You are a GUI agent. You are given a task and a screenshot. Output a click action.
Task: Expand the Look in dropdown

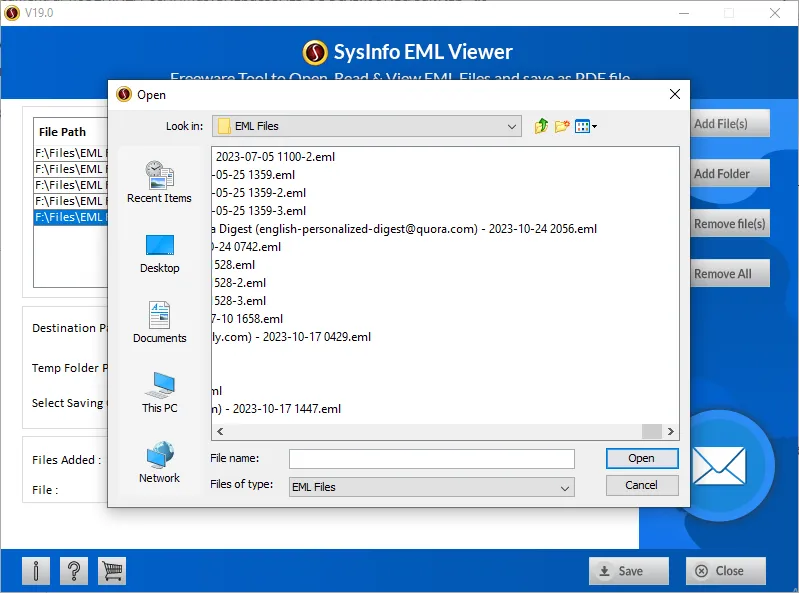point(512,127)
